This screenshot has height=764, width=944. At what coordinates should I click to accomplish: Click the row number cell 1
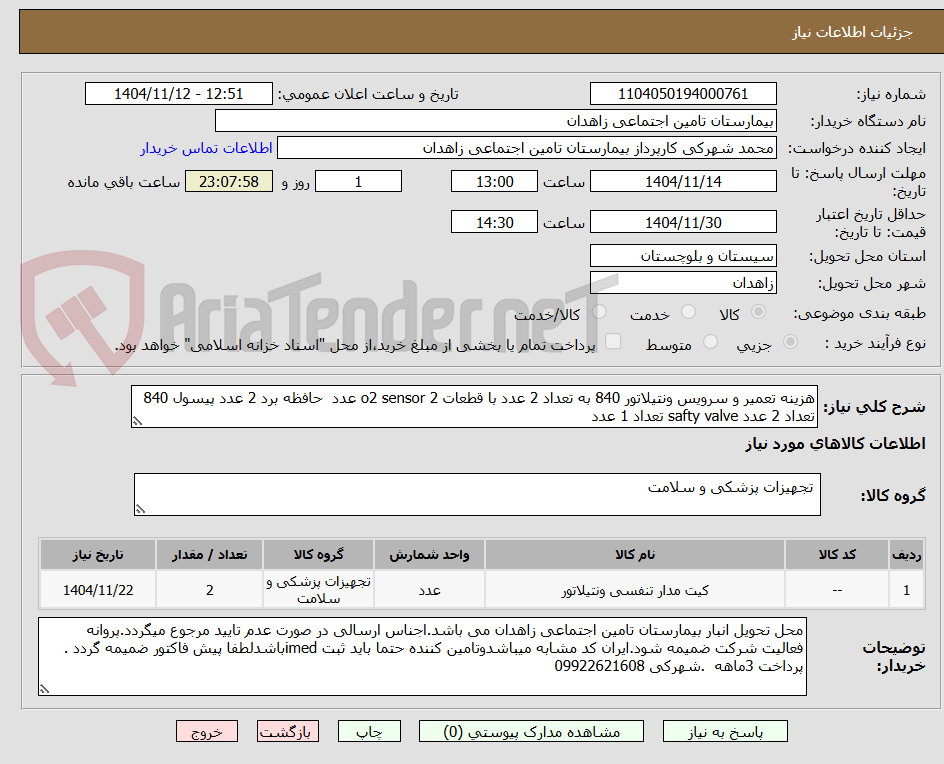(x=906, y=590)
